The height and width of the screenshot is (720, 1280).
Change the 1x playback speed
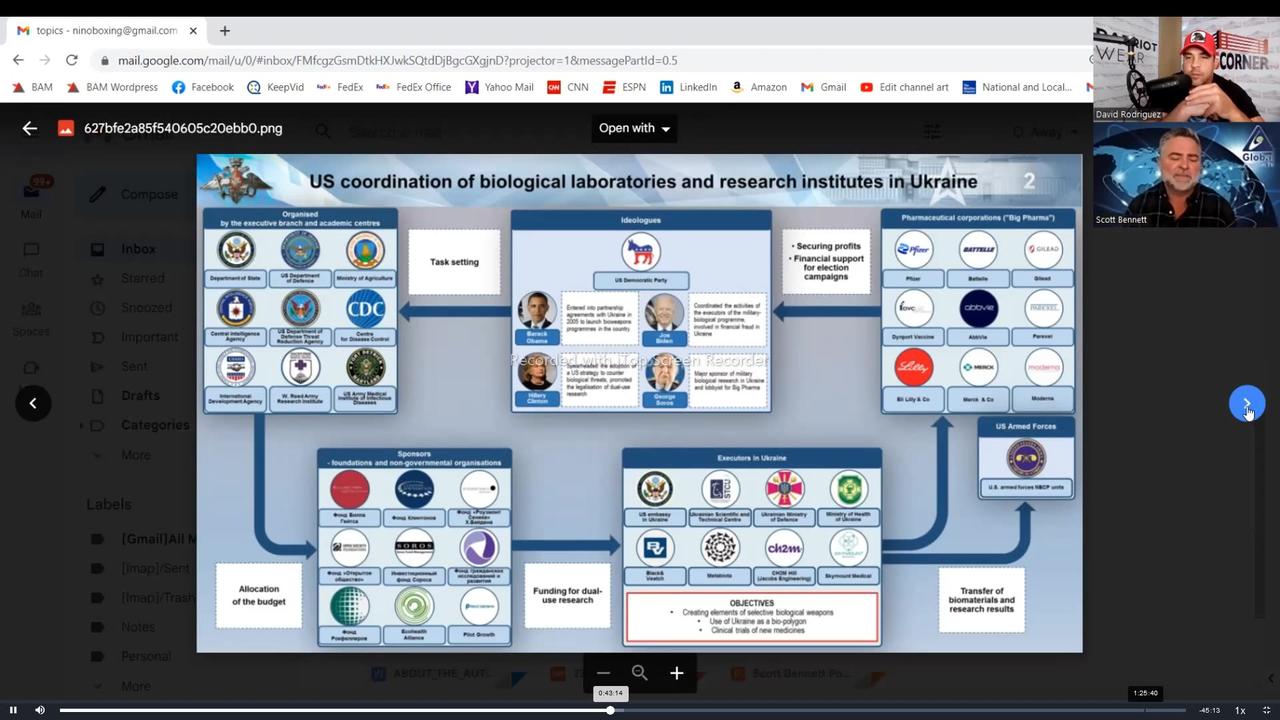pos(1240,710)
